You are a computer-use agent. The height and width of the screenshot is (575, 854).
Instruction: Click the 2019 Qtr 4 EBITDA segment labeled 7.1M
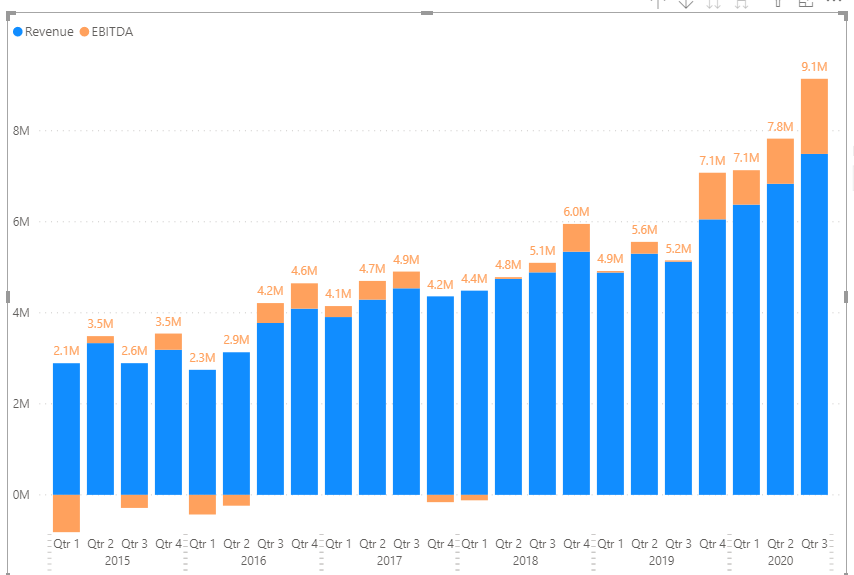(x=712, y=196)
